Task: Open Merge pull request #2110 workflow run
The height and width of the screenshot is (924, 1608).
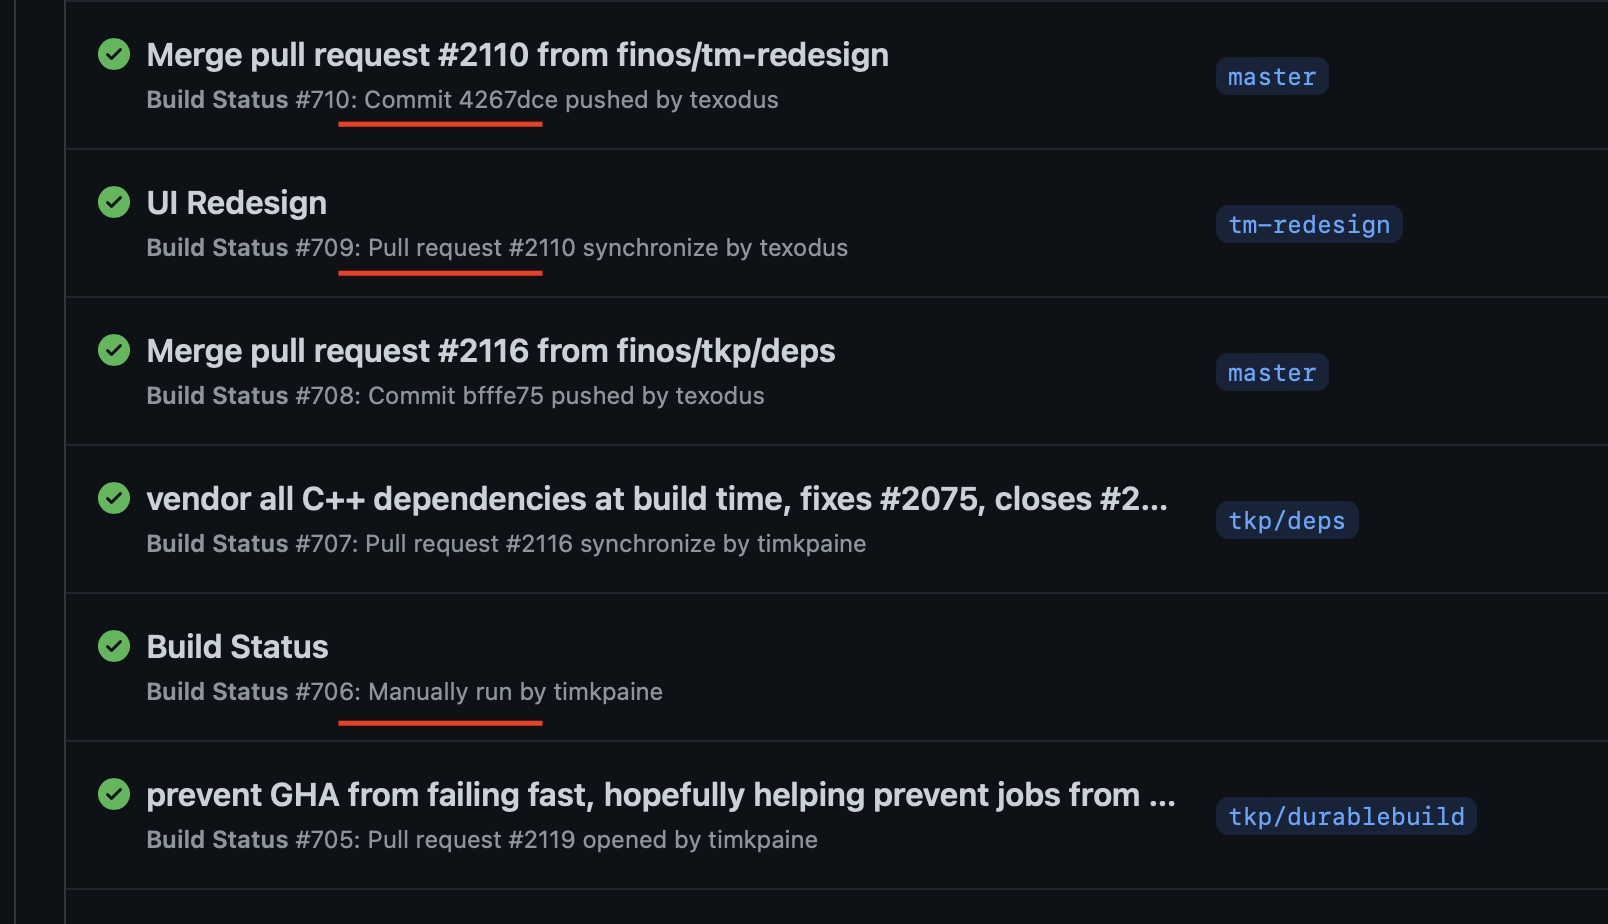Action: click(x=517, y=55)
